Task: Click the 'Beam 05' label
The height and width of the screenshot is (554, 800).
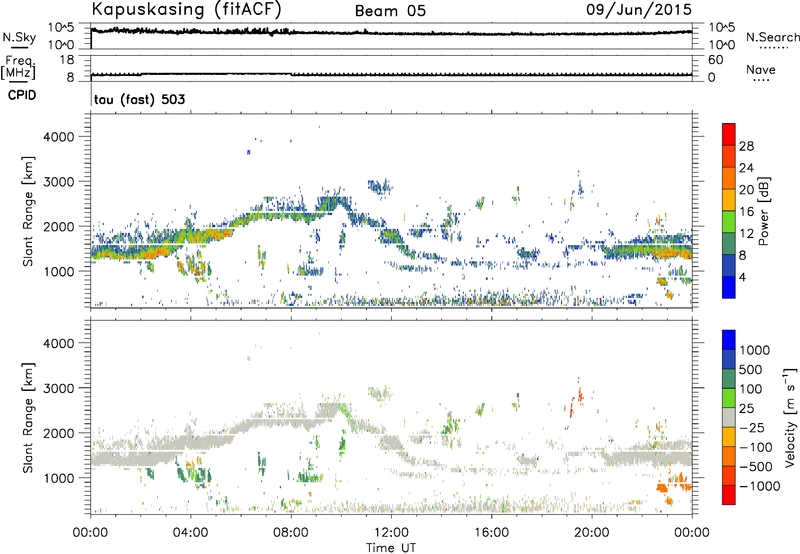Action: click(390, 11)
